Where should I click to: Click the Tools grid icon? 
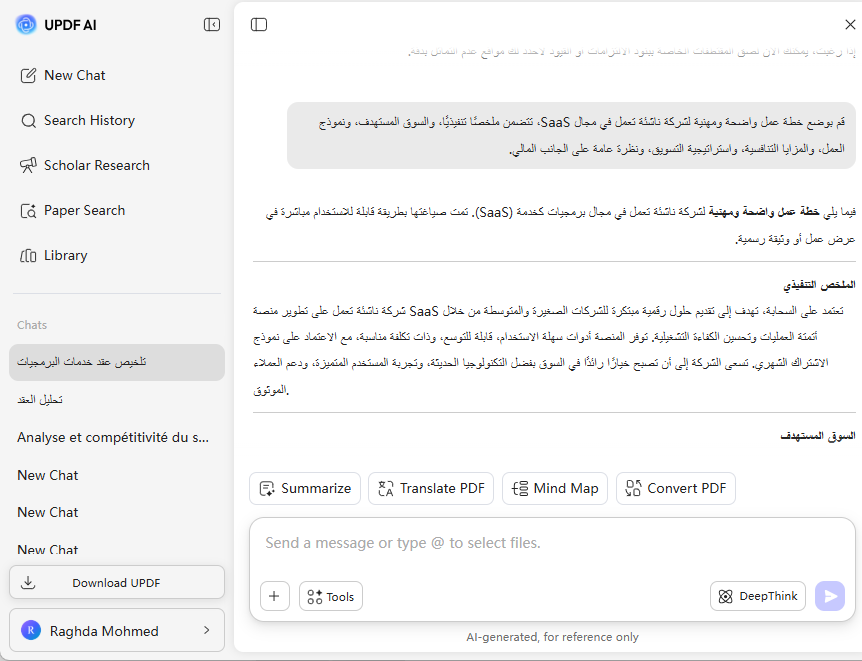314,597
